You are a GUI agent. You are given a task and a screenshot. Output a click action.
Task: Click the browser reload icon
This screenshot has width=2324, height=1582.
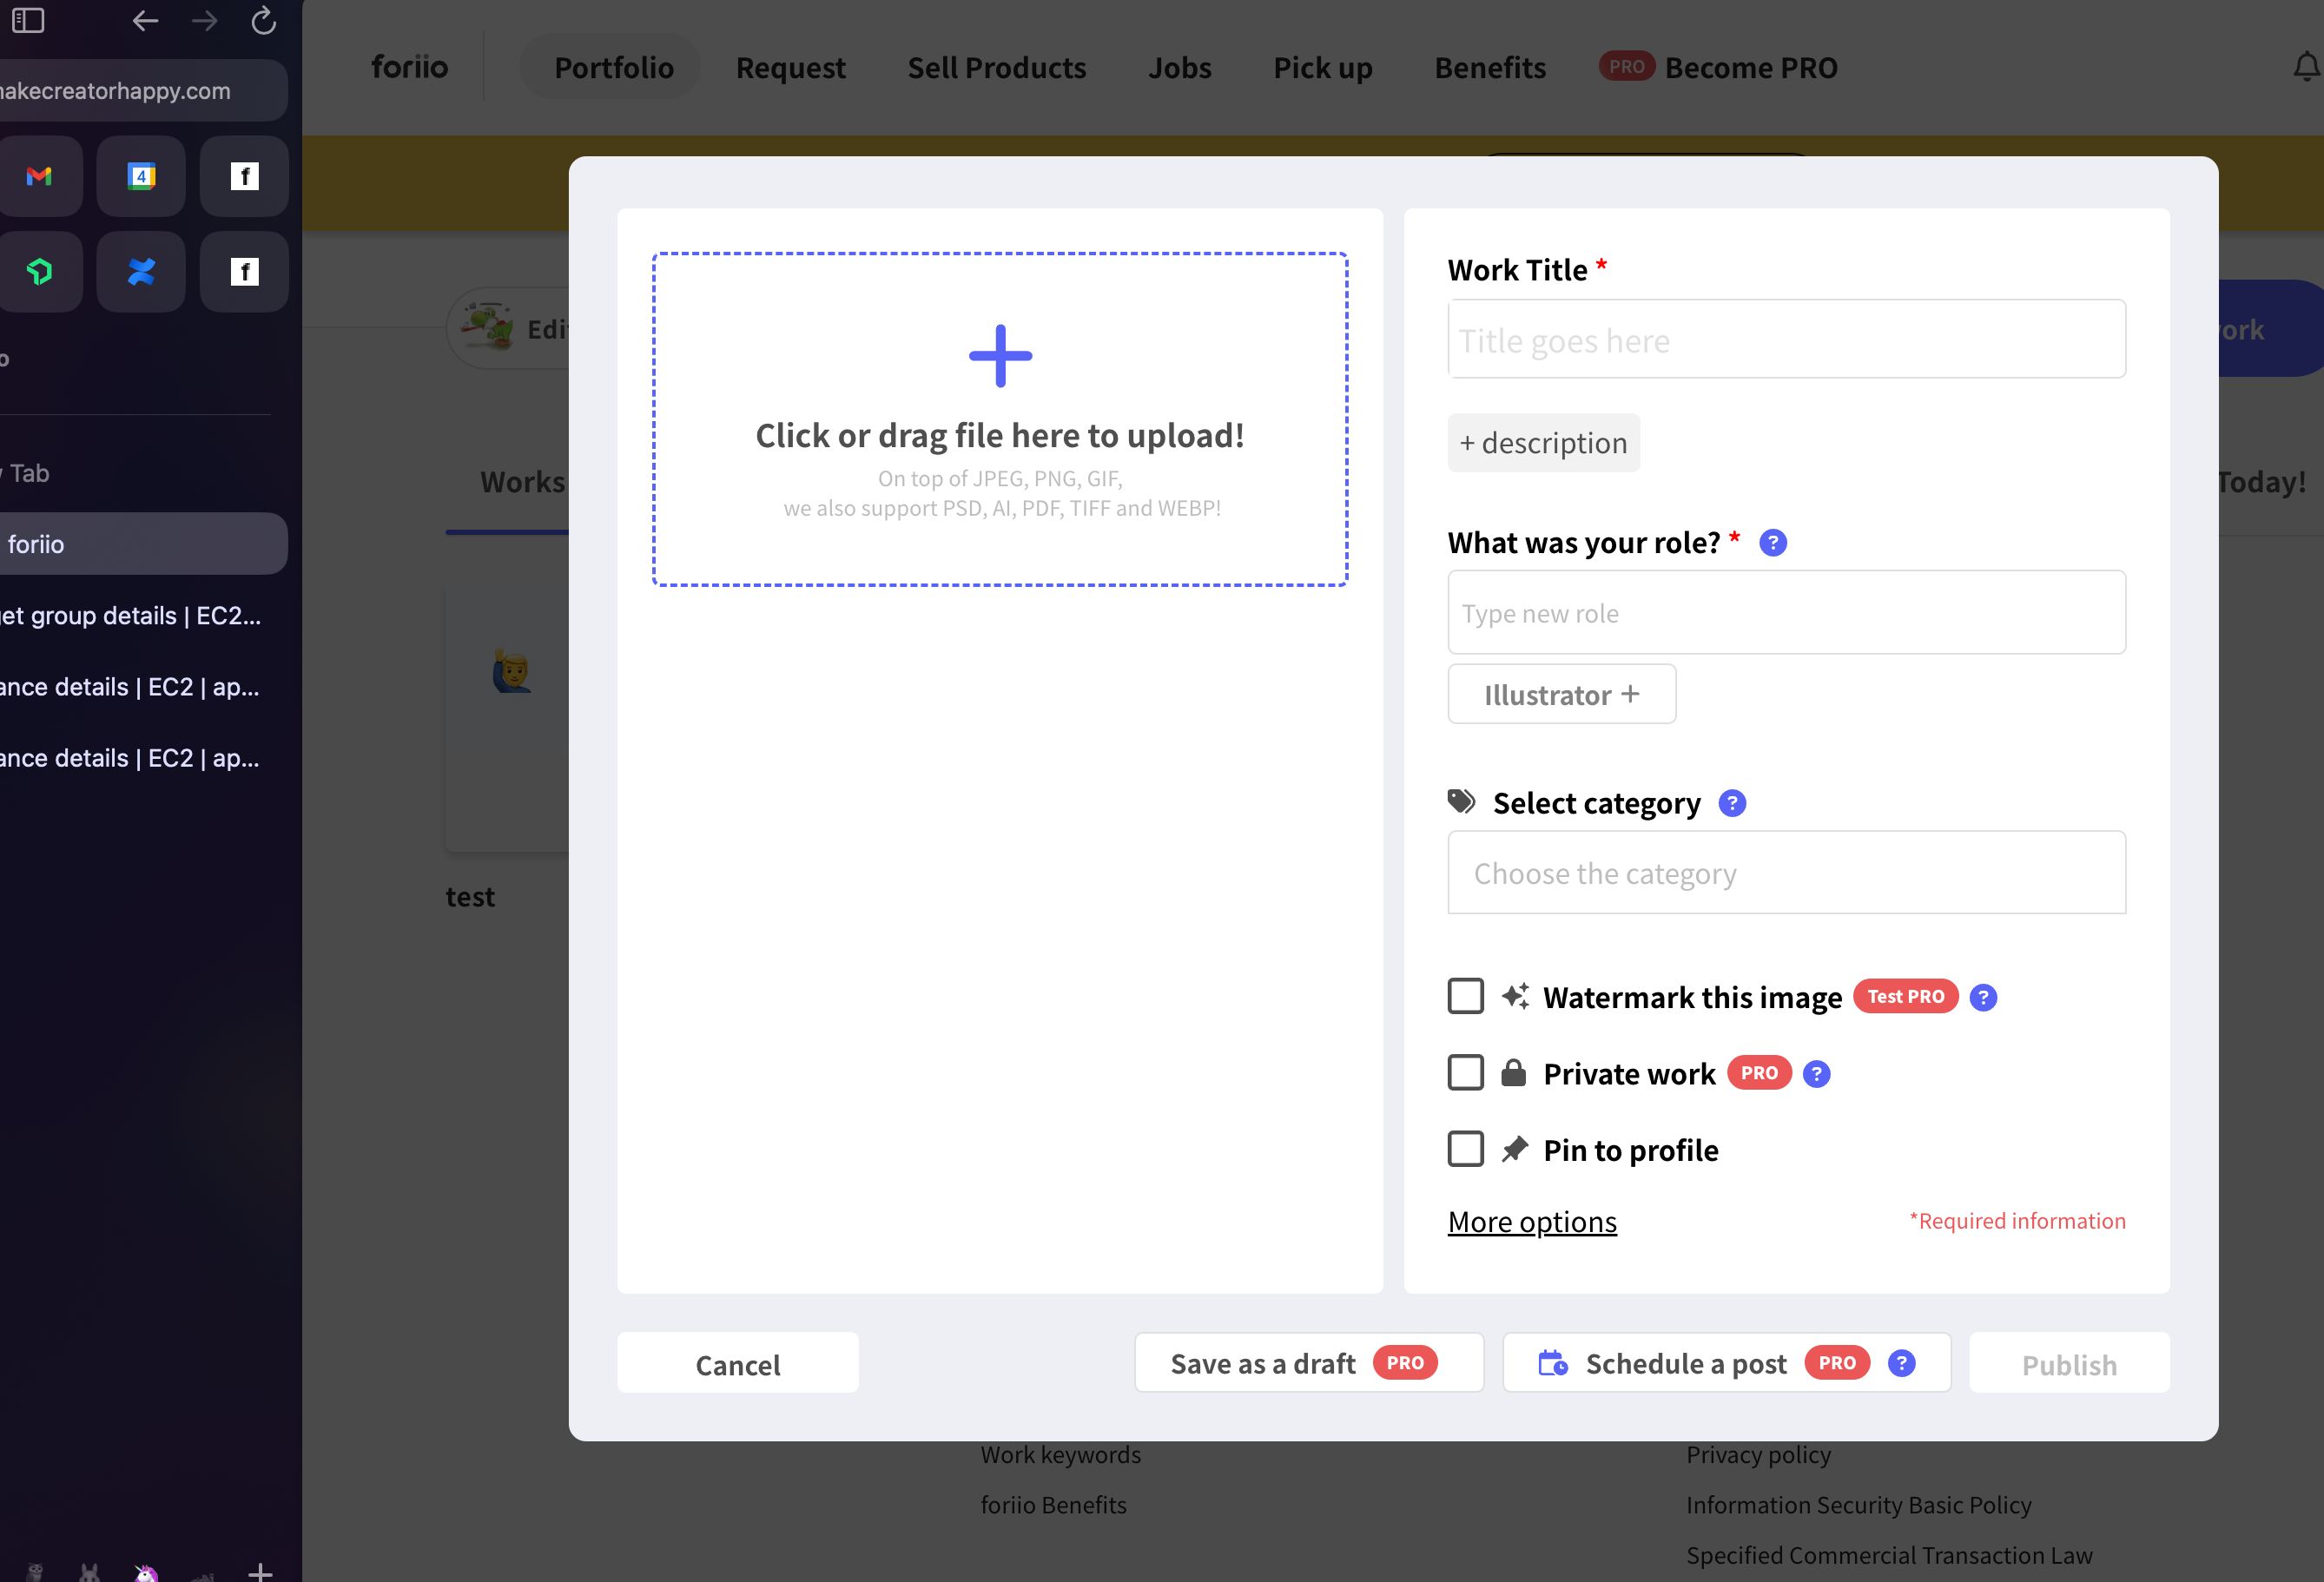[x=263, y=21]
